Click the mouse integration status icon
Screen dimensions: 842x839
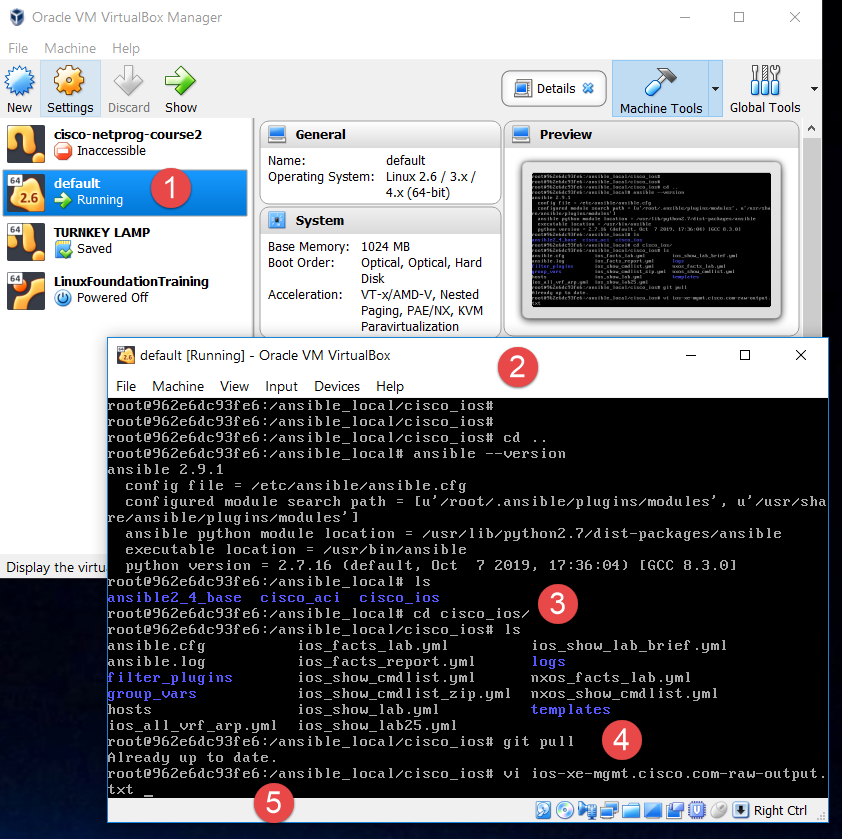tap(718, 810)
